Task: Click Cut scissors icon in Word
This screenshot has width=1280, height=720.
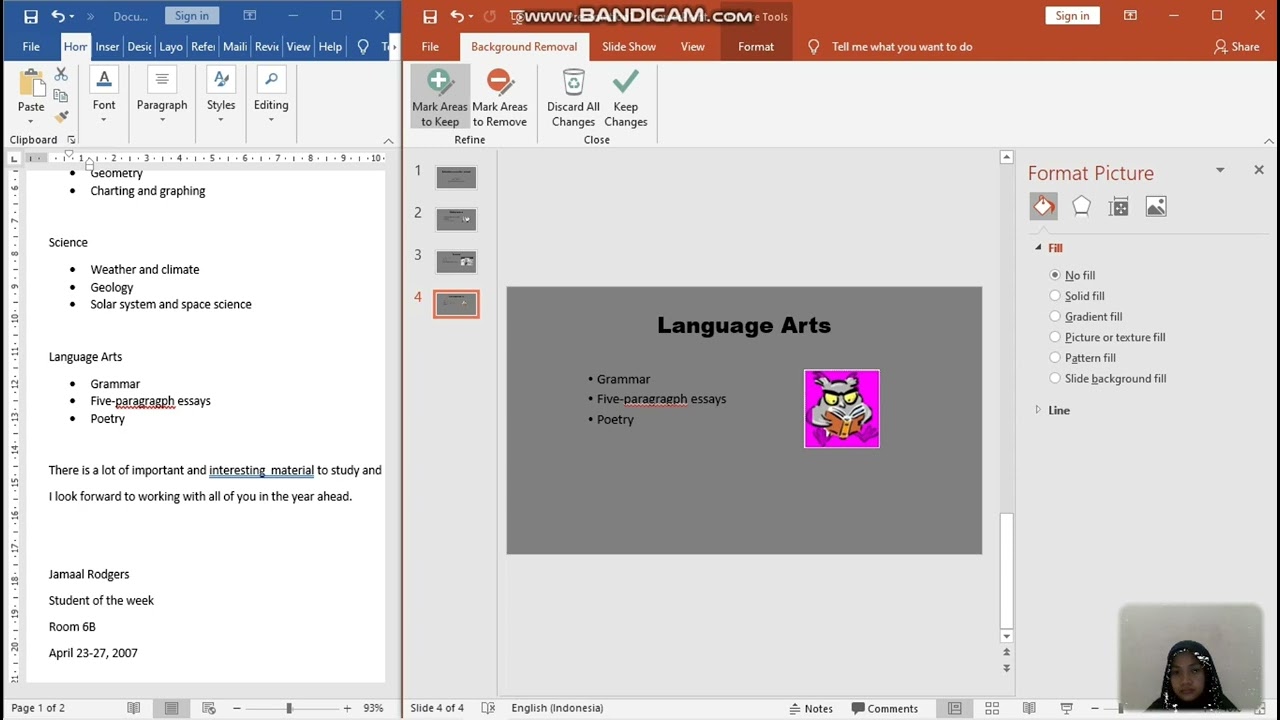Action: [x=61, y=75]
